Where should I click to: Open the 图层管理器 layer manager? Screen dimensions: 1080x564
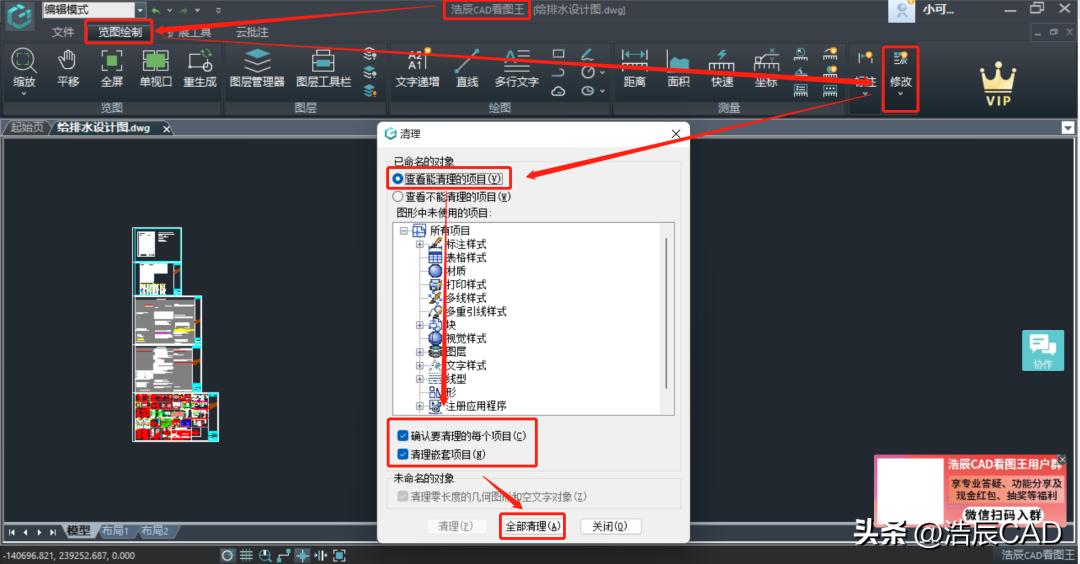[257, 68]
